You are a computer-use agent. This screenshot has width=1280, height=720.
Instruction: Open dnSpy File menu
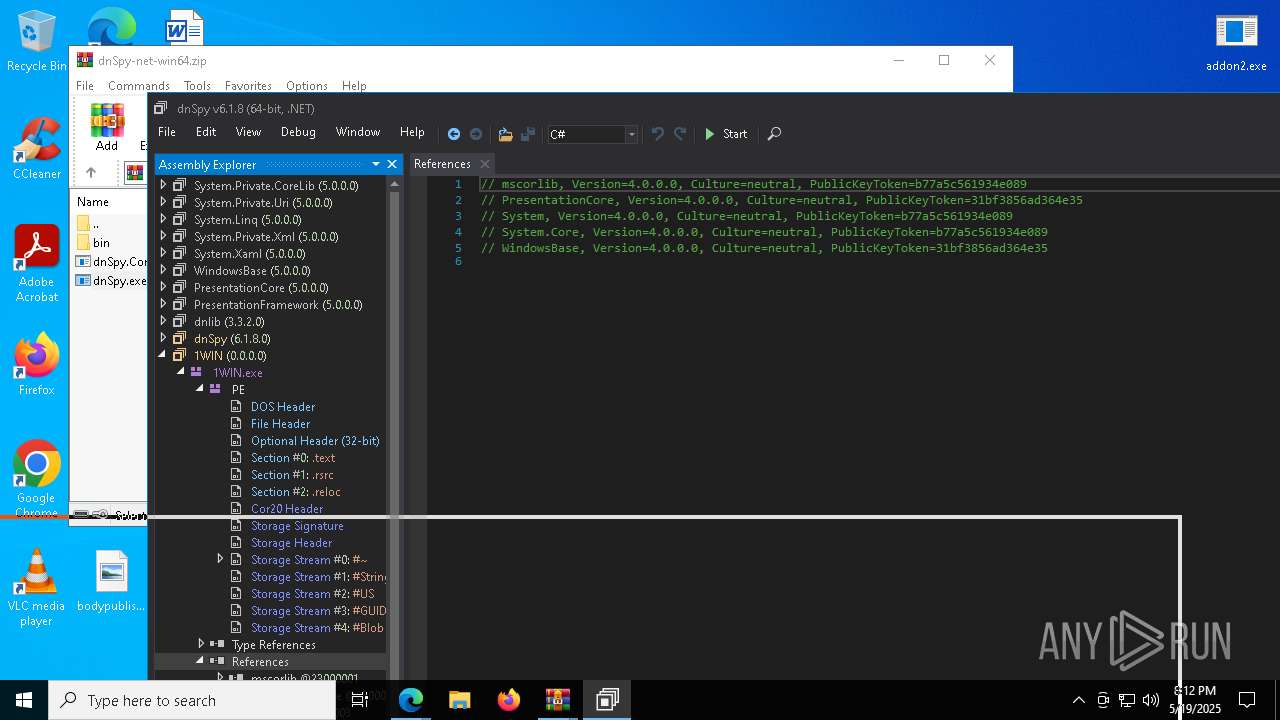(x=167, y=132)
